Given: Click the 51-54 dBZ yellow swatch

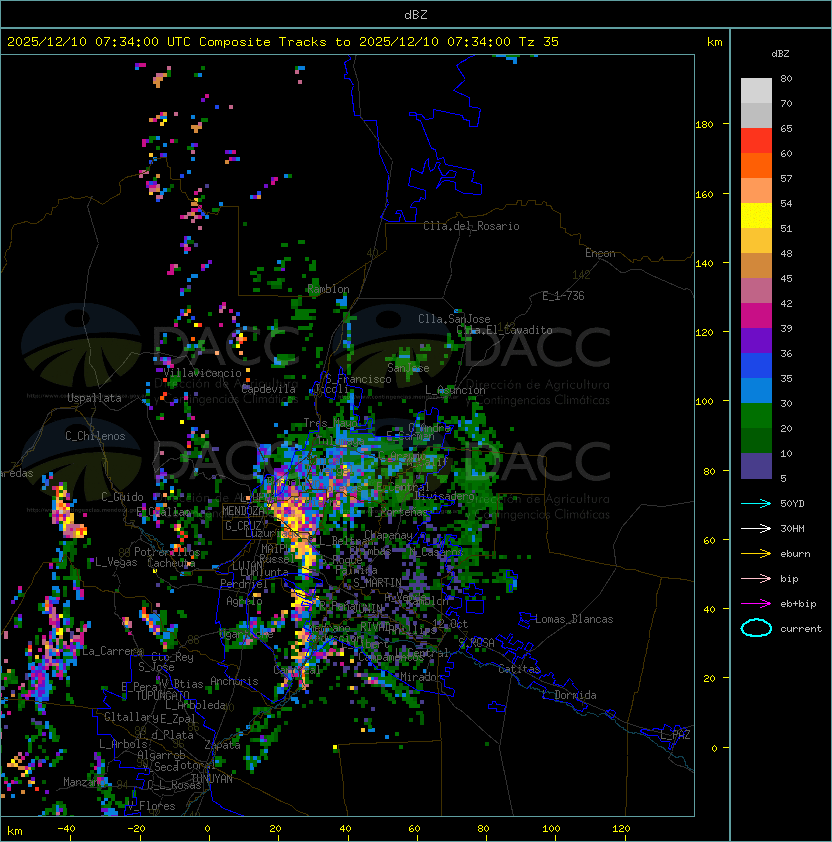Looking at the screenshot, I should click(756, 216).
